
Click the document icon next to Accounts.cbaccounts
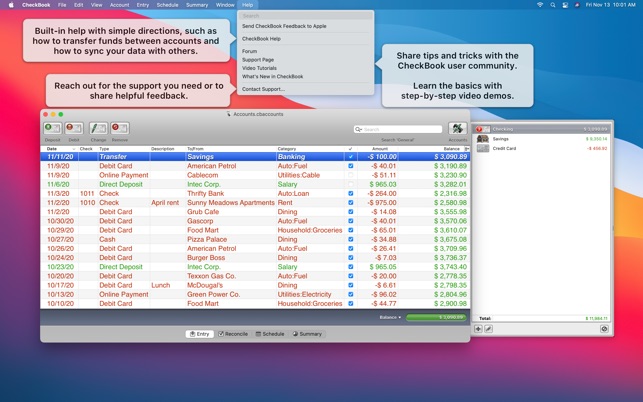point(228,114)
